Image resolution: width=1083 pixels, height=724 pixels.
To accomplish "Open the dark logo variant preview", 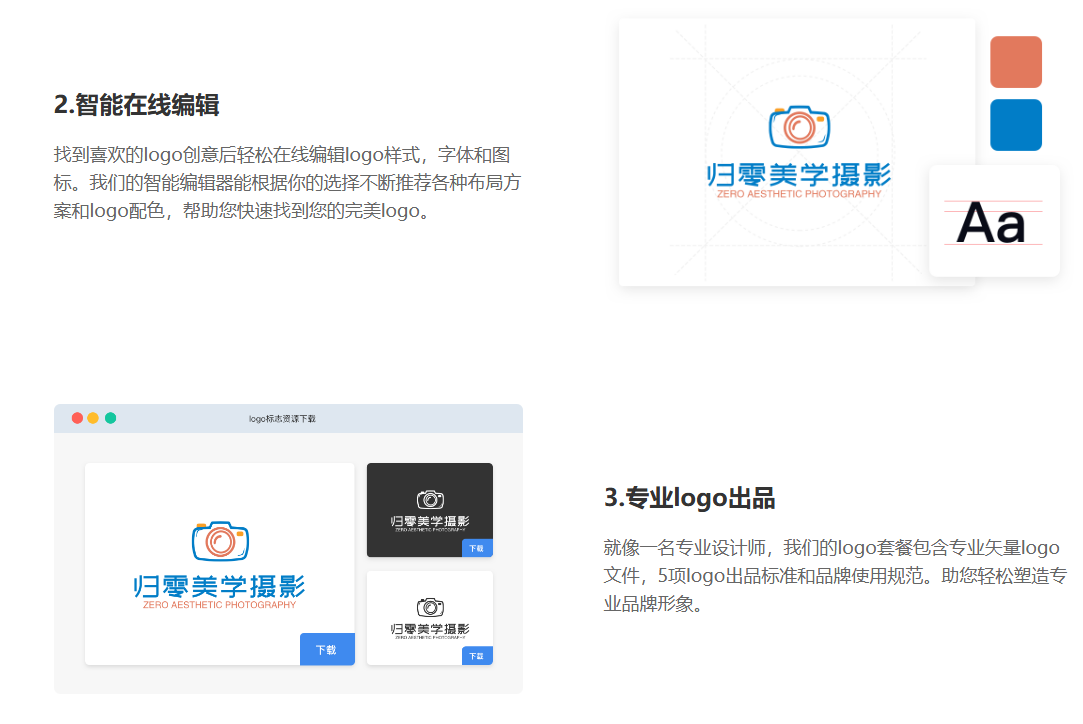I will 429,509.
